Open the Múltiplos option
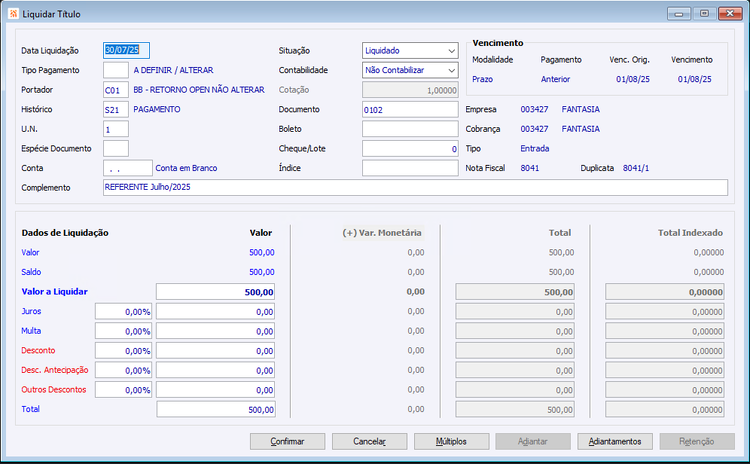The height and width of the screenshot is (464, 750). tap(451, 442)
